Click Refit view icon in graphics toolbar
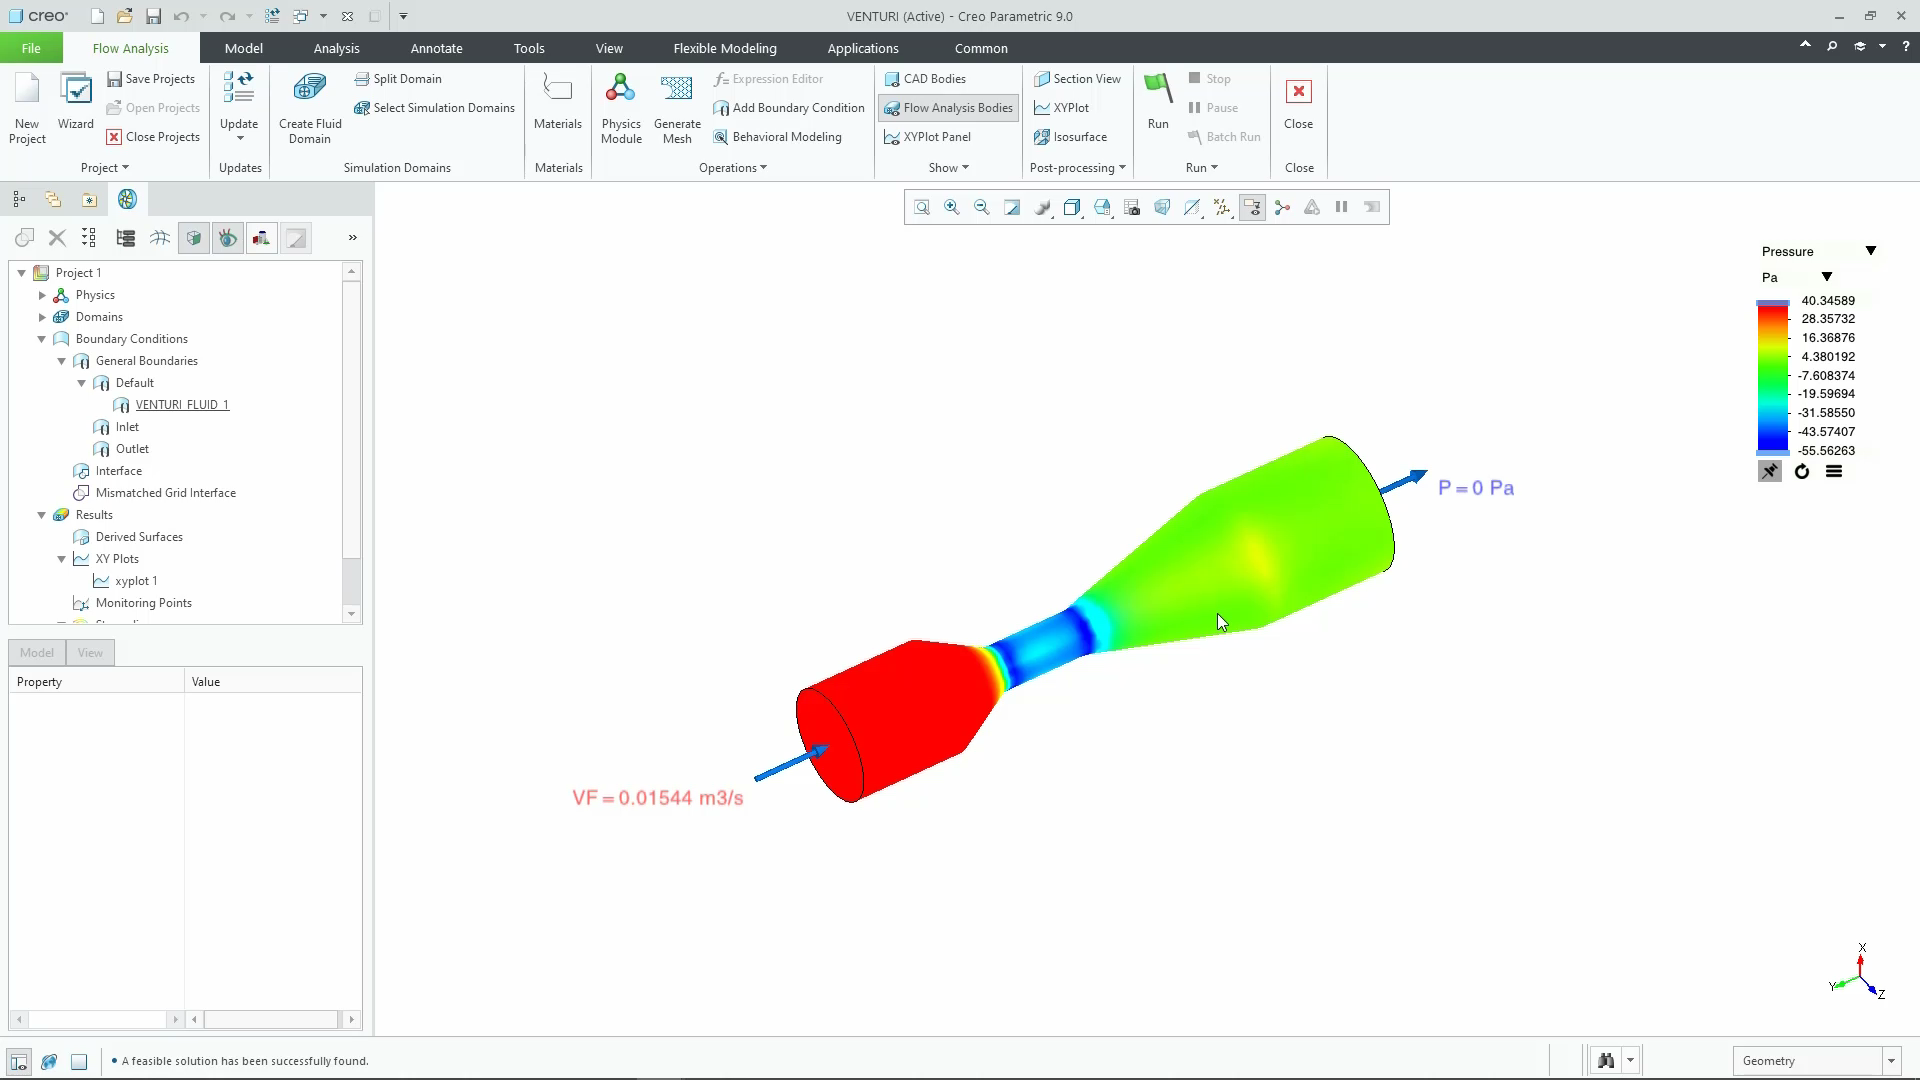This screenshot has height=1080, width=1920. (x=922, y=207)
